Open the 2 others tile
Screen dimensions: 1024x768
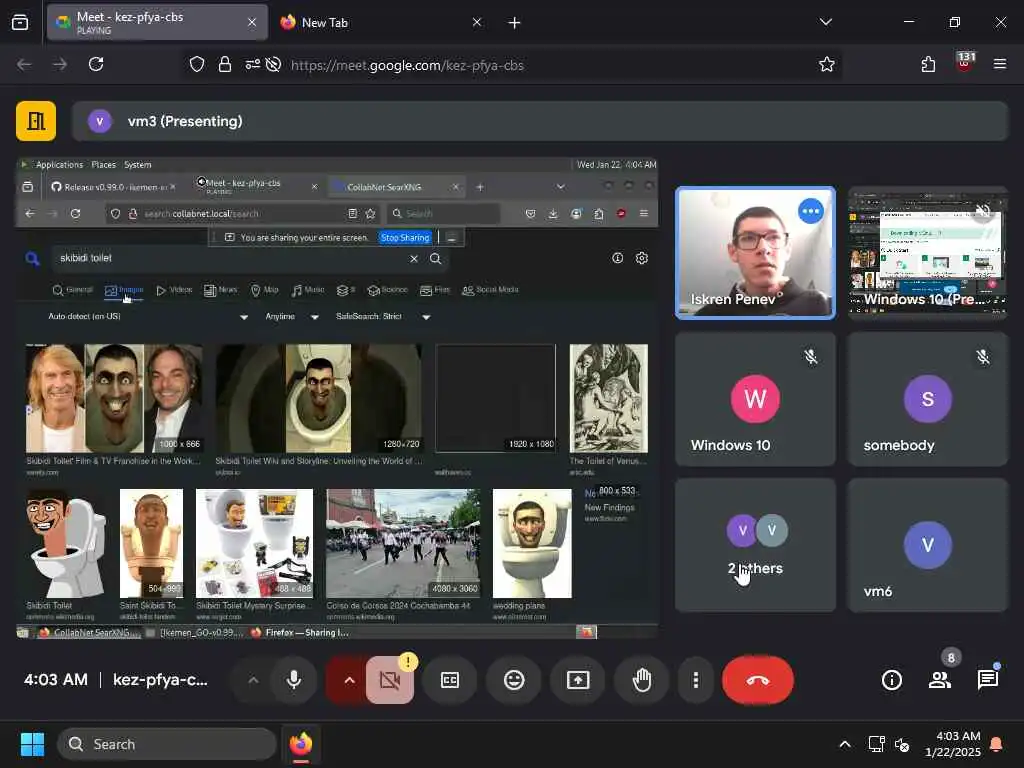tap(755, 545)
